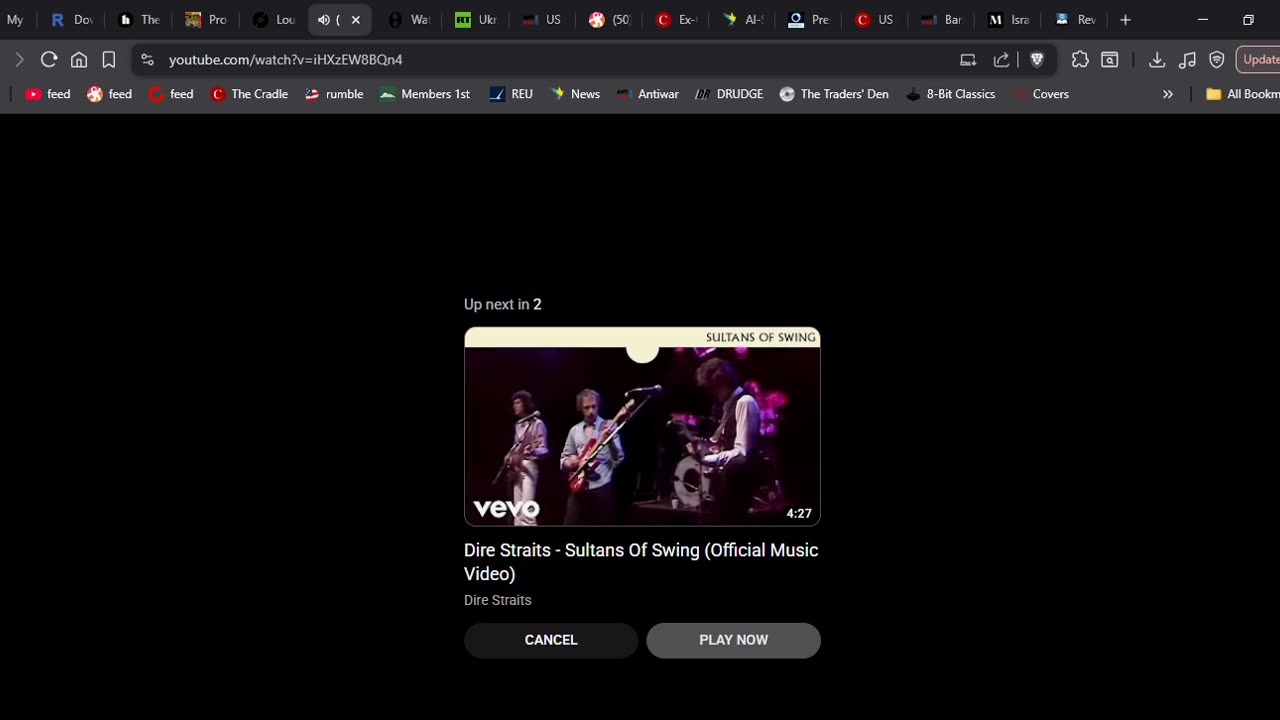Image resolution: width=1280 pixels, height=720 pixels.
Task: Switch to the '(50' tab
Action: click(609, 20)
